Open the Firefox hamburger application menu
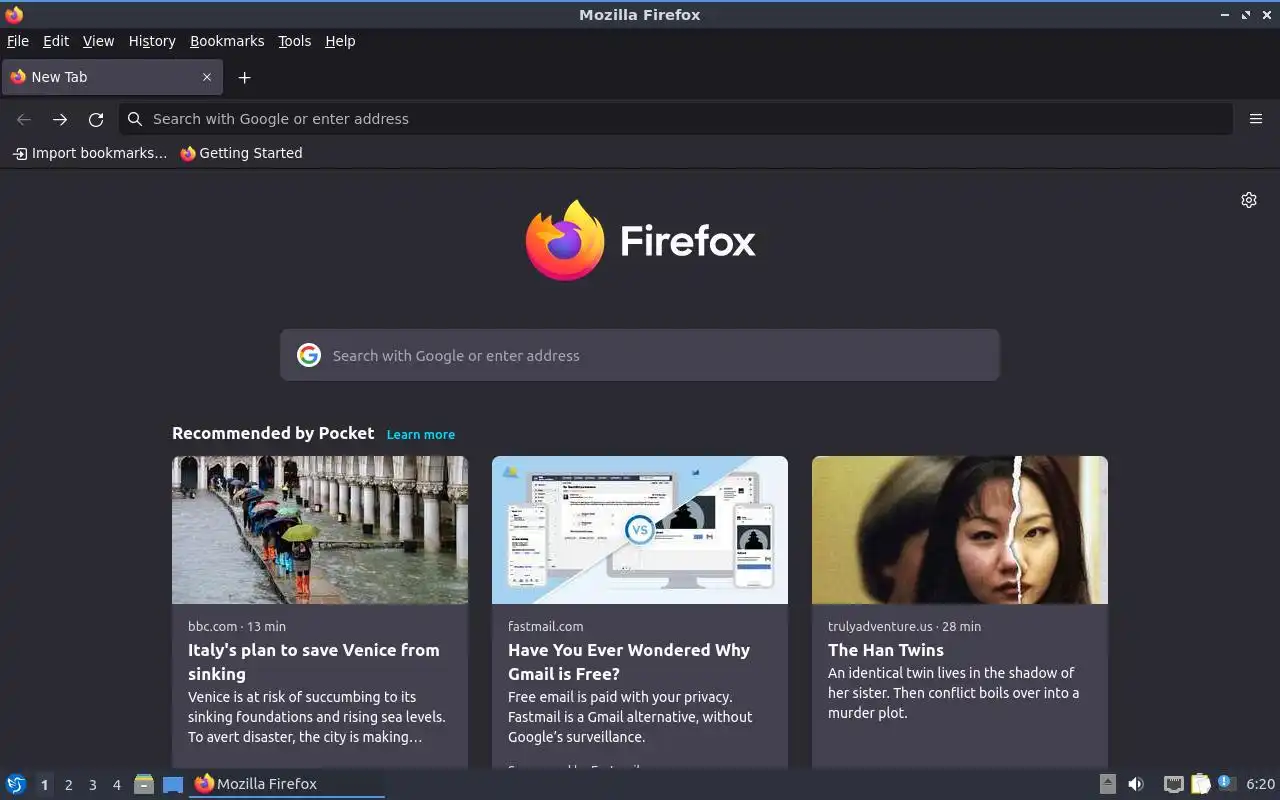 click(1256, 119)
